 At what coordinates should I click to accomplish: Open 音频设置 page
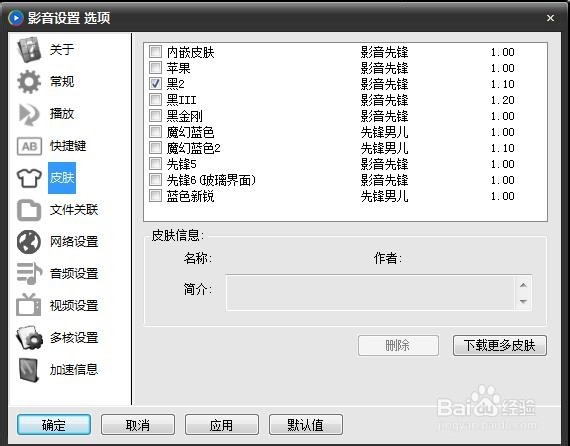pos(74,273)
